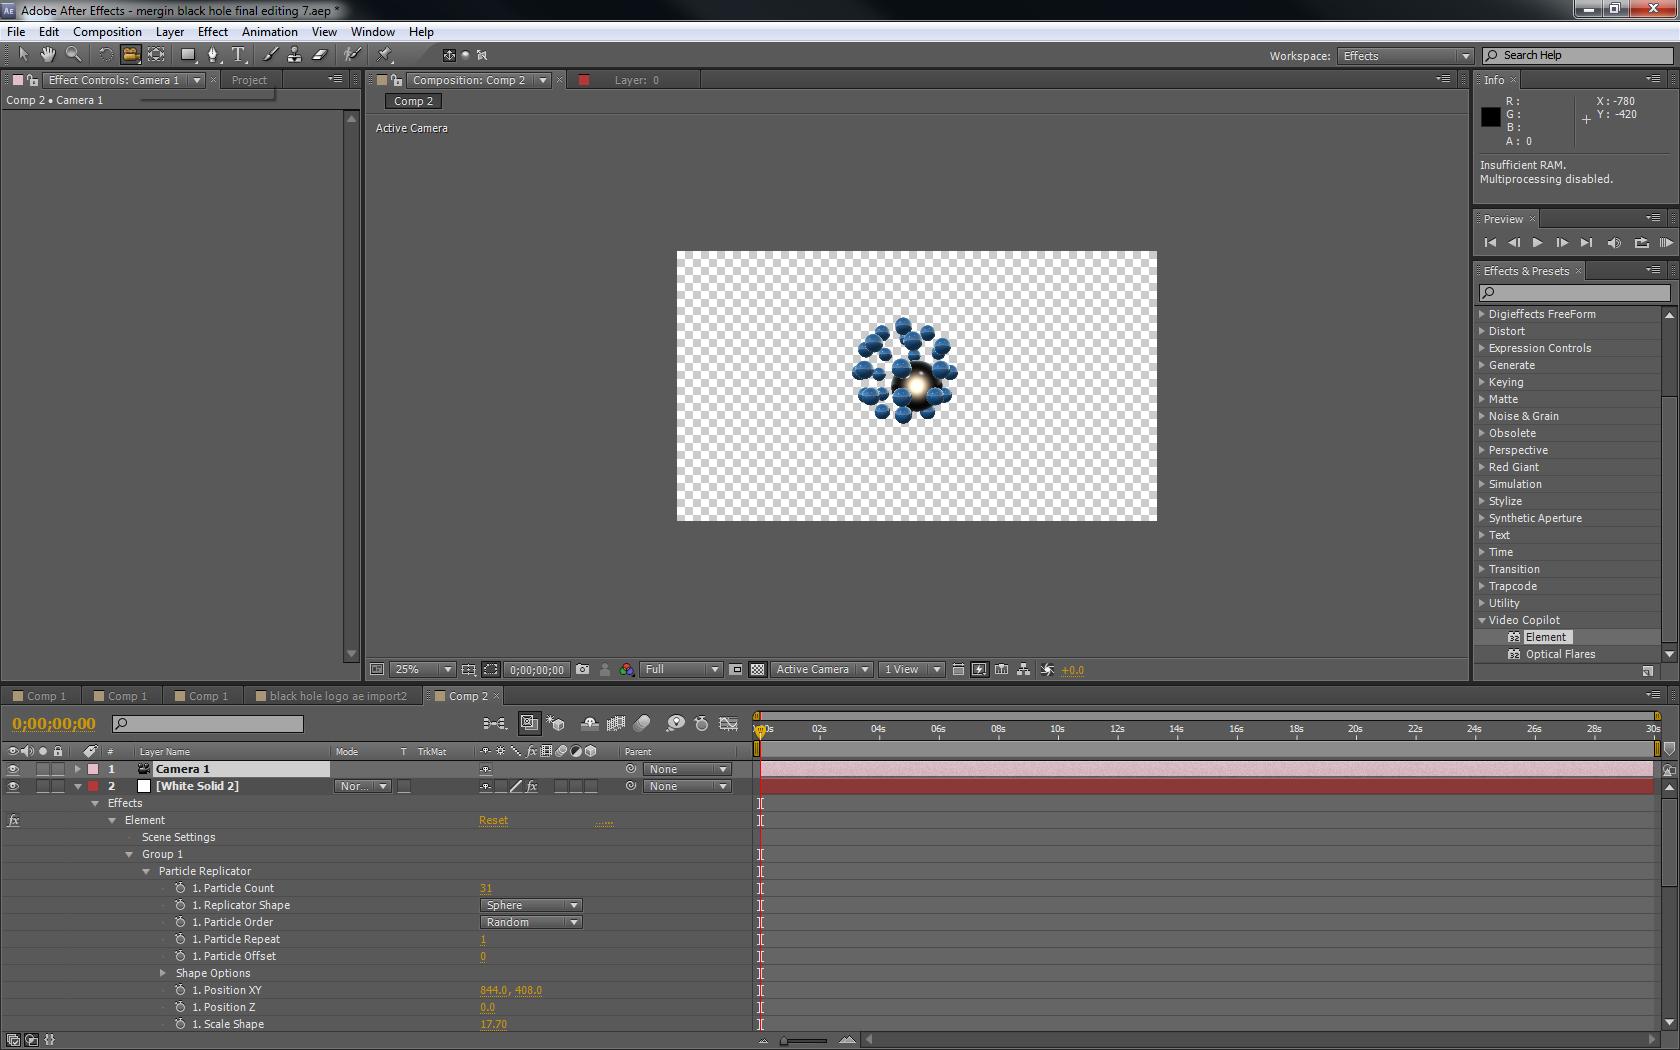Expand the Shape Options group

tap(163, 974)
